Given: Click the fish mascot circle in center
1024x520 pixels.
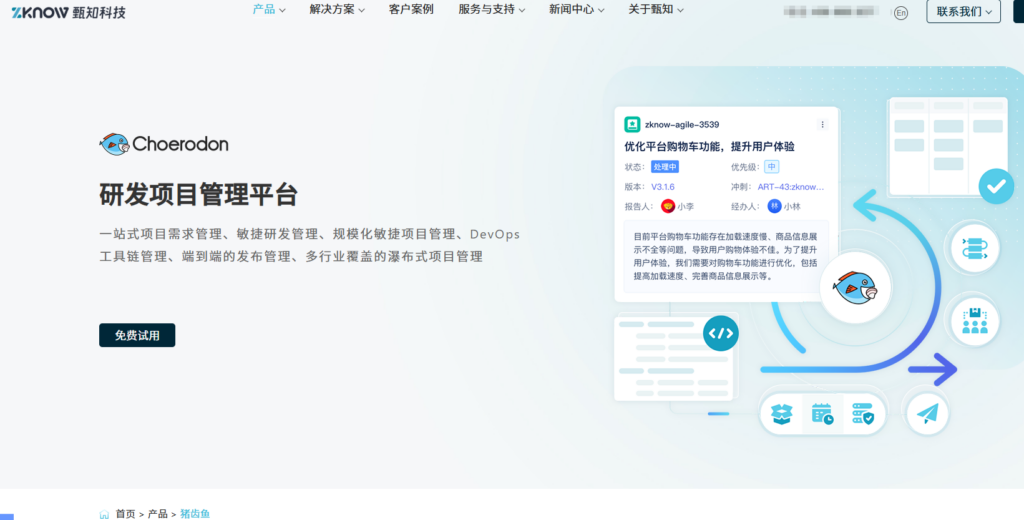Looking at the screenshot, I should [x=856, y=286].
